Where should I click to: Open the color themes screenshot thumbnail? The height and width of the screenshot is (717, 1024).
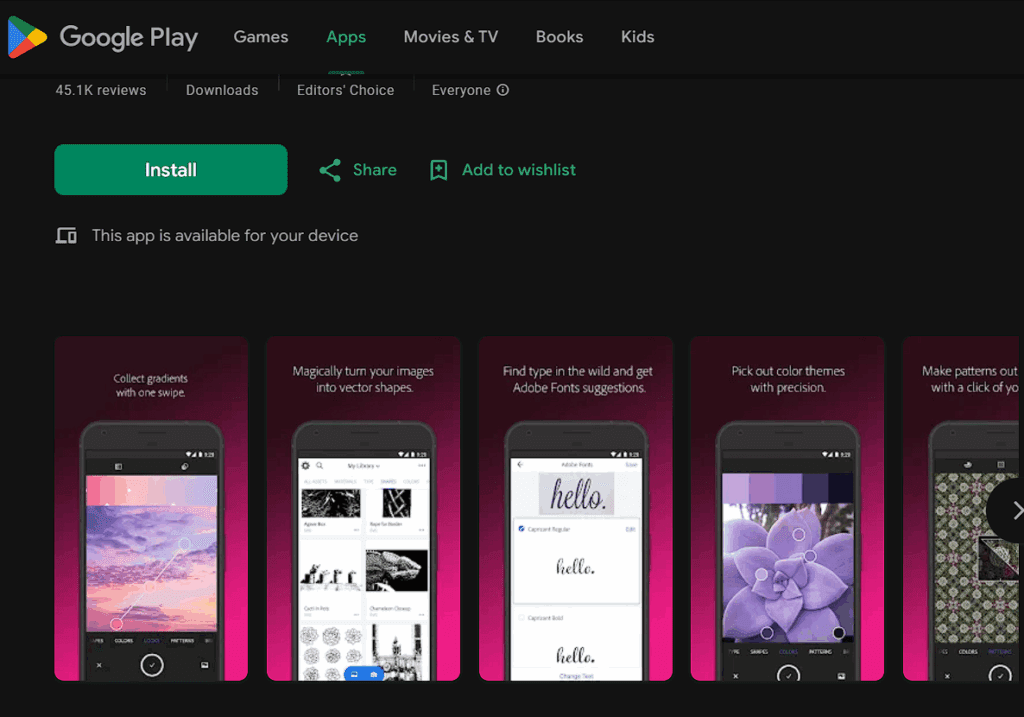click(787, 508)
